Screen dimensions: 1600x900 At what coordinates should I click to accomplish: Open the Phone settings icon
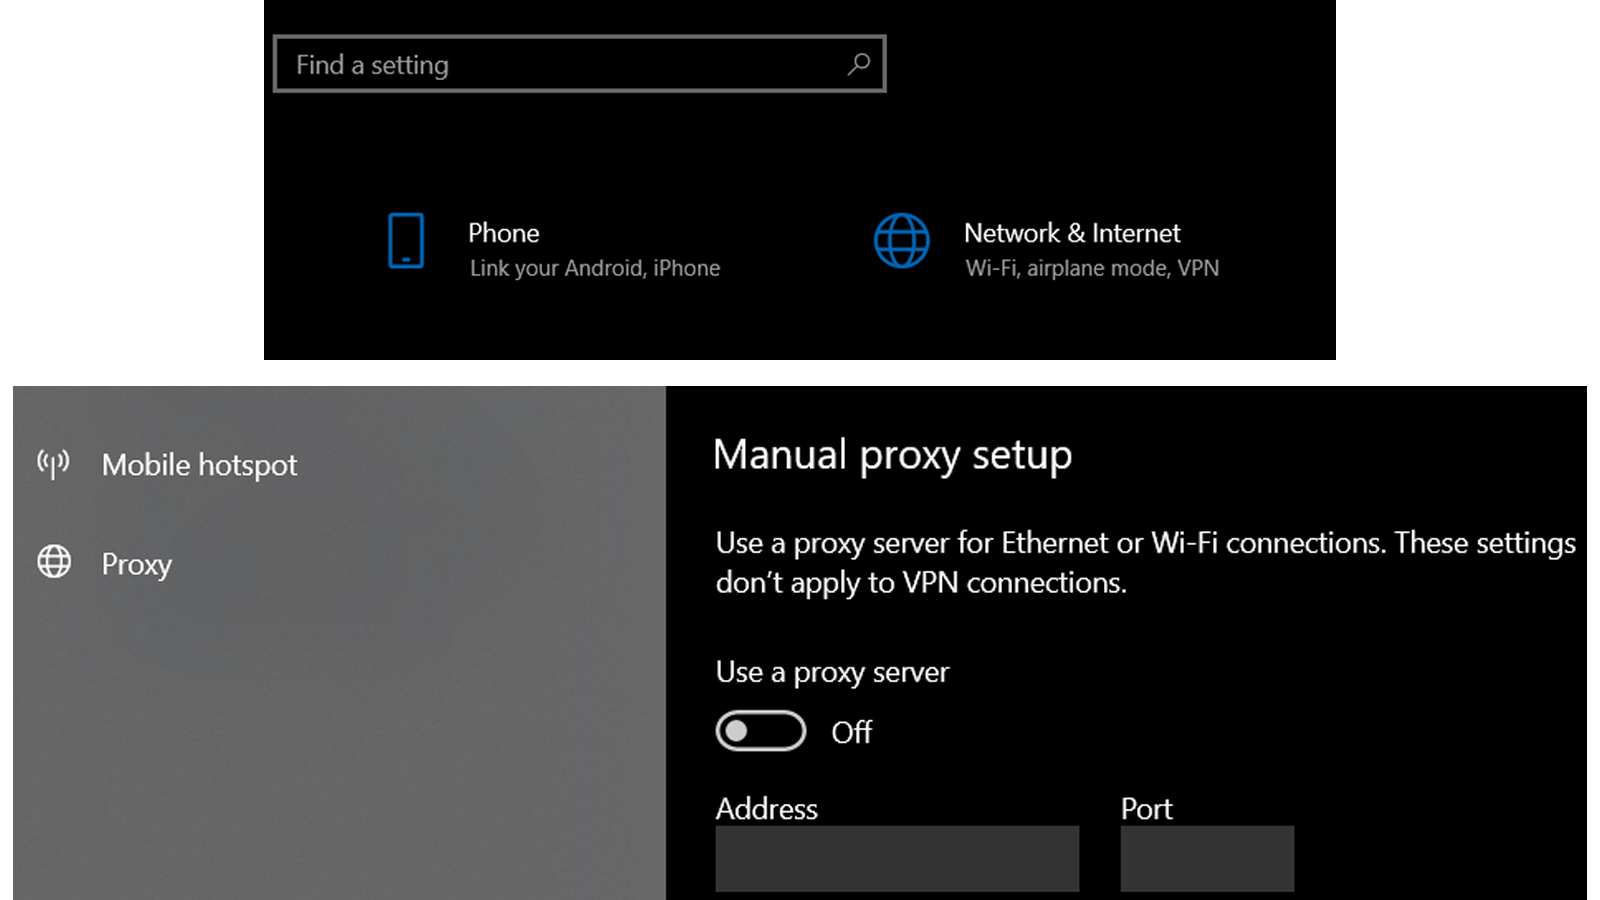coord(406,241)
